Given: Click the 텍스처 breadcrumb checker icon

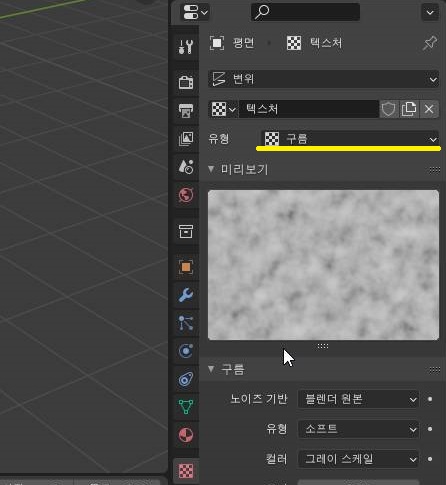Looking at the screenshot, I should (294, 43).
